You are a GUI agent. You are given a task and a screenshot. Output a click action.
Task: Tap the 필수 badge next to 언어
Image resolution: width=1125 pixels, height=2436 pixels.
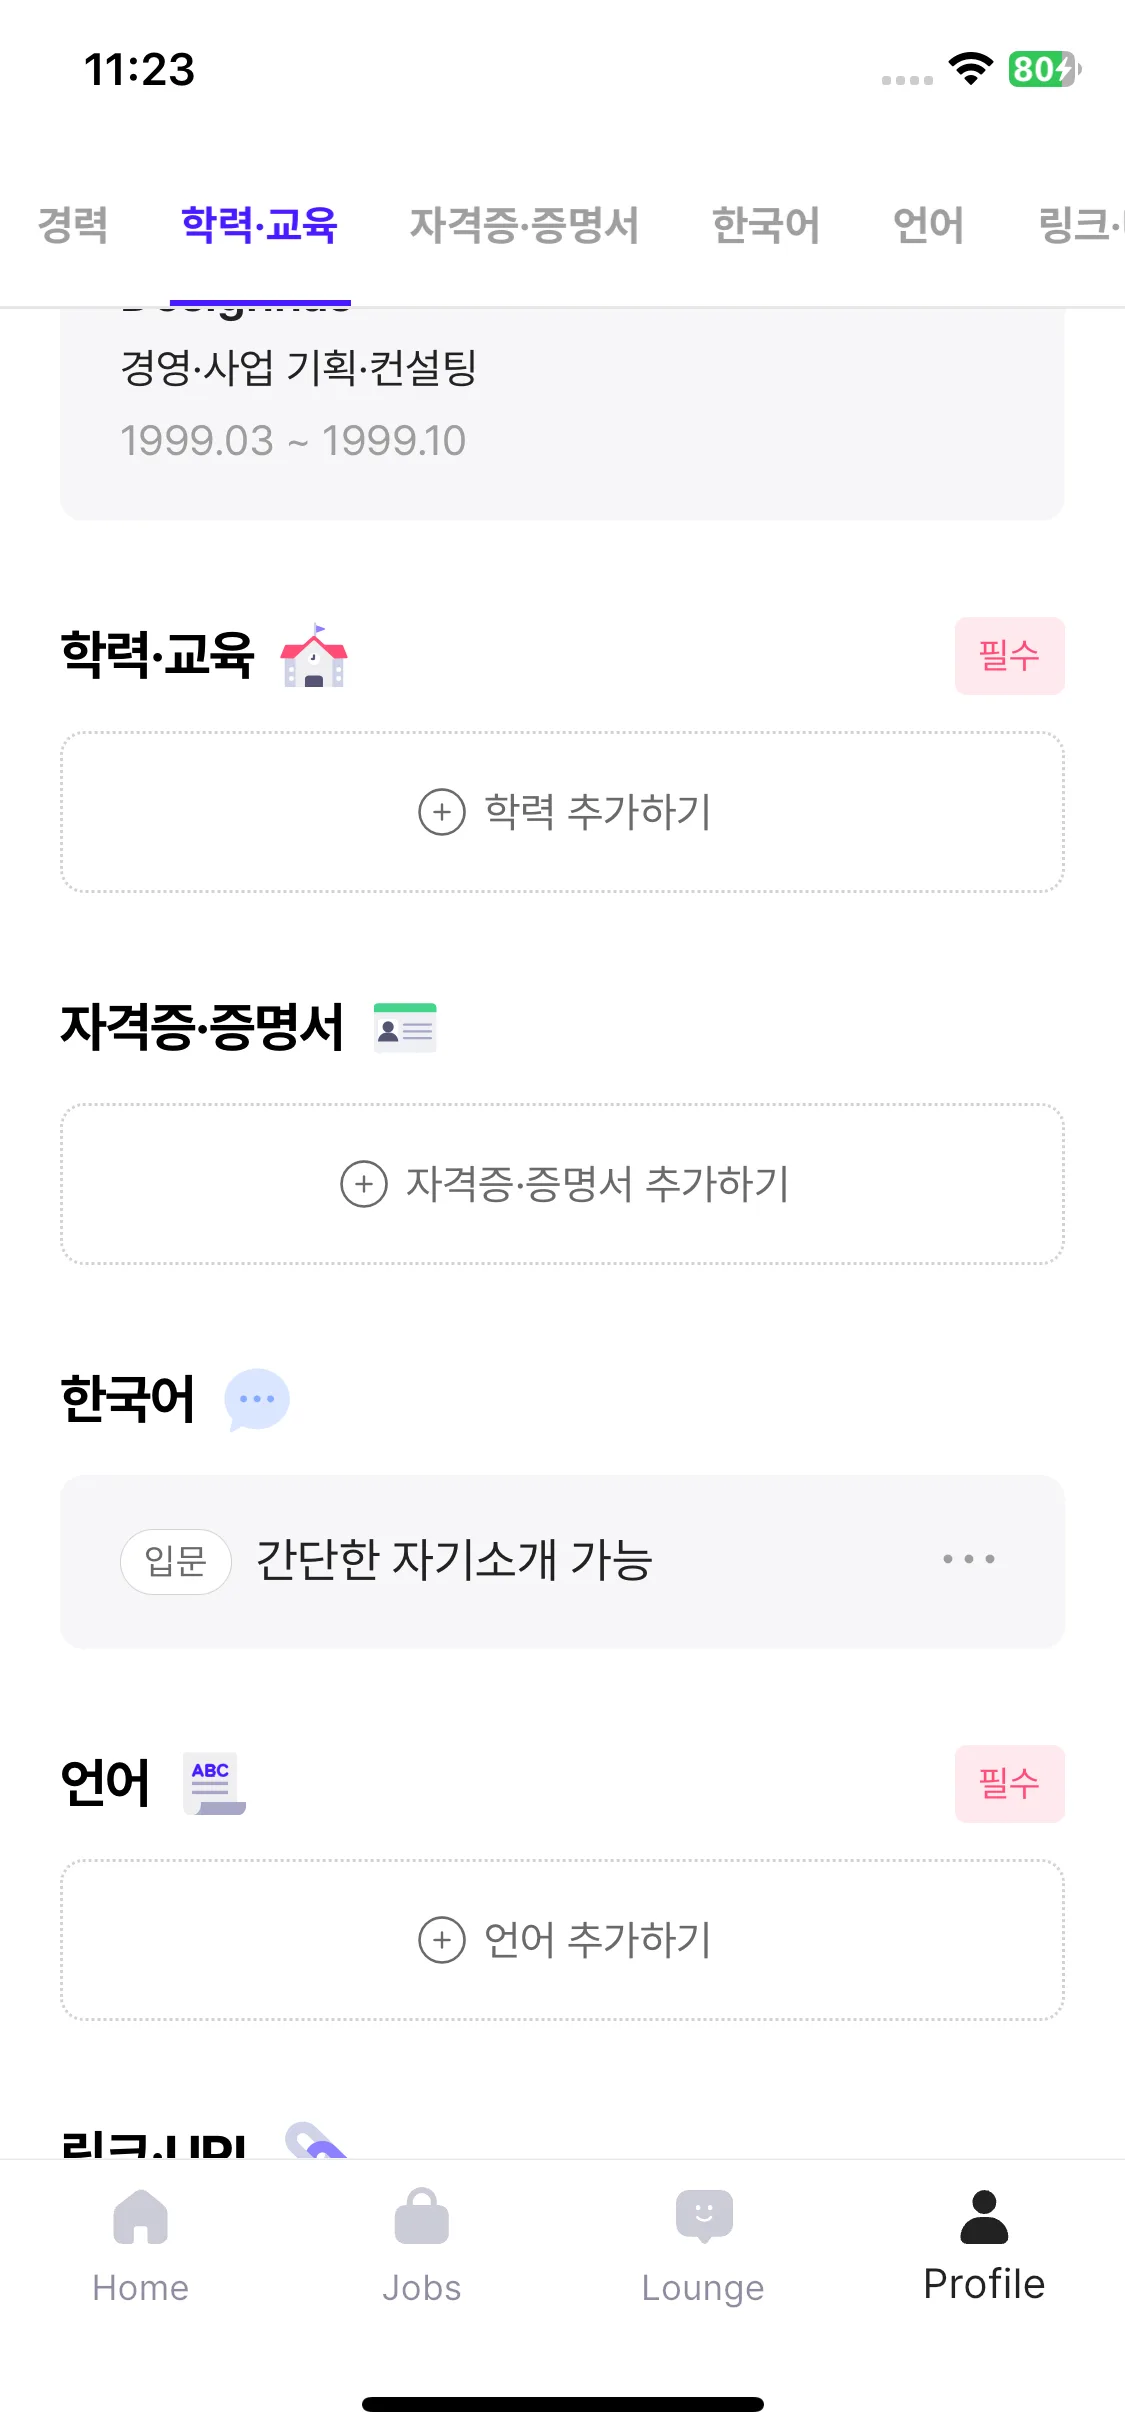(x=1009, y=1784)
